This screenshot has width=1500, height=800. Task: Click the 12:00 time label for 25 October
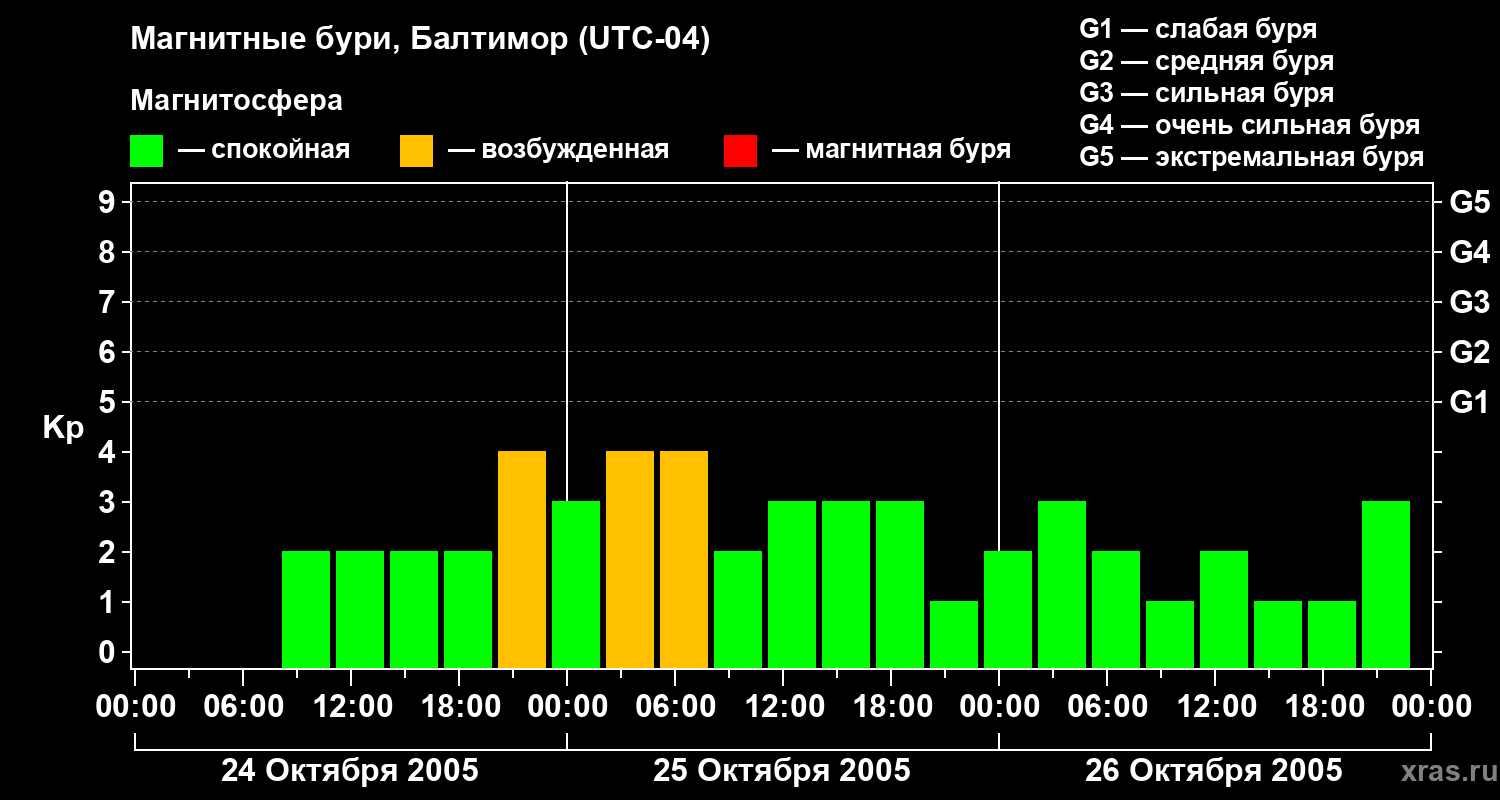783,707
